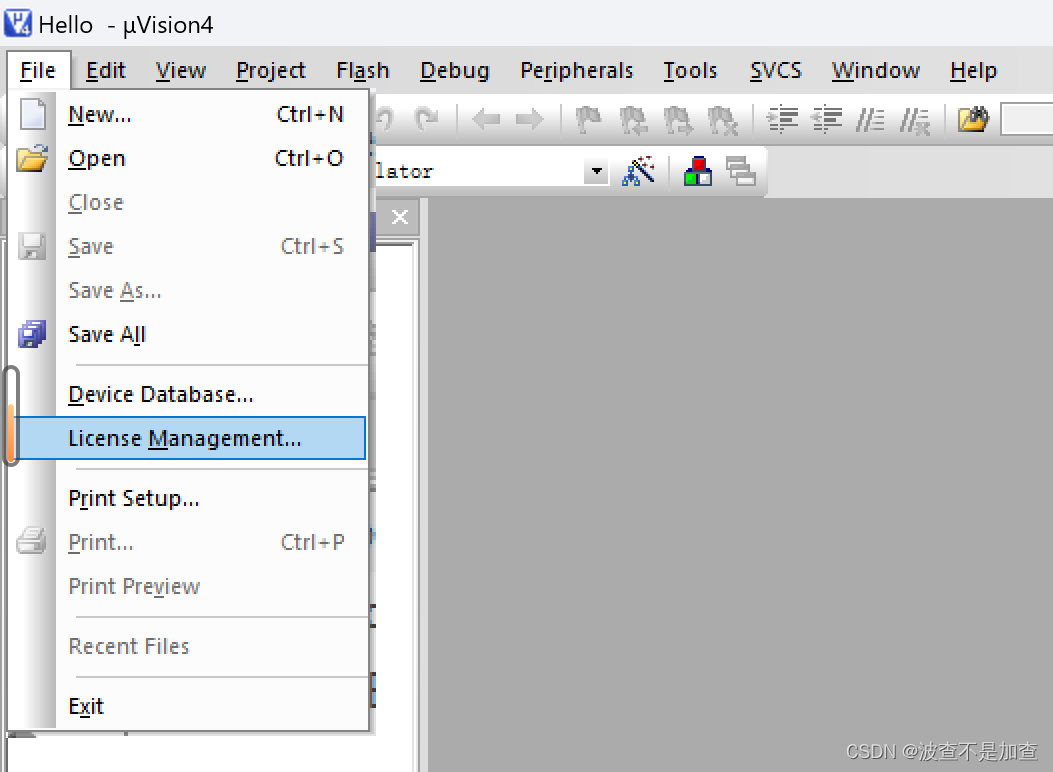This screenshot has height=772, width=1053.
Task: Go to previous bookmark flag icon
Action: pos(633,120)
